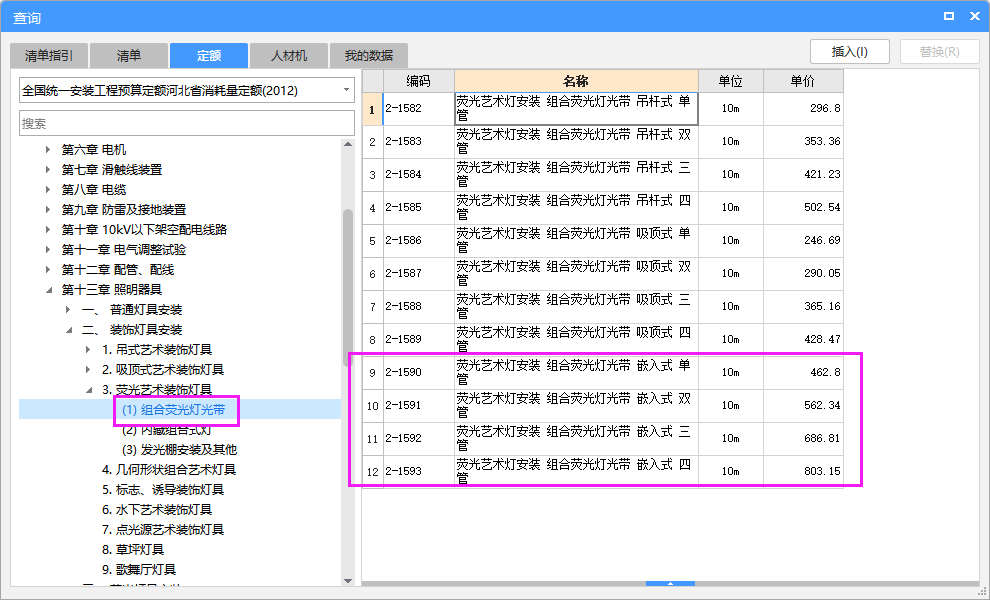Image resolution: width=990 pixels, height=600 pixels.
Task: Expand 第九章 防雷及接地装置 node
Action: tap(48, 210)
